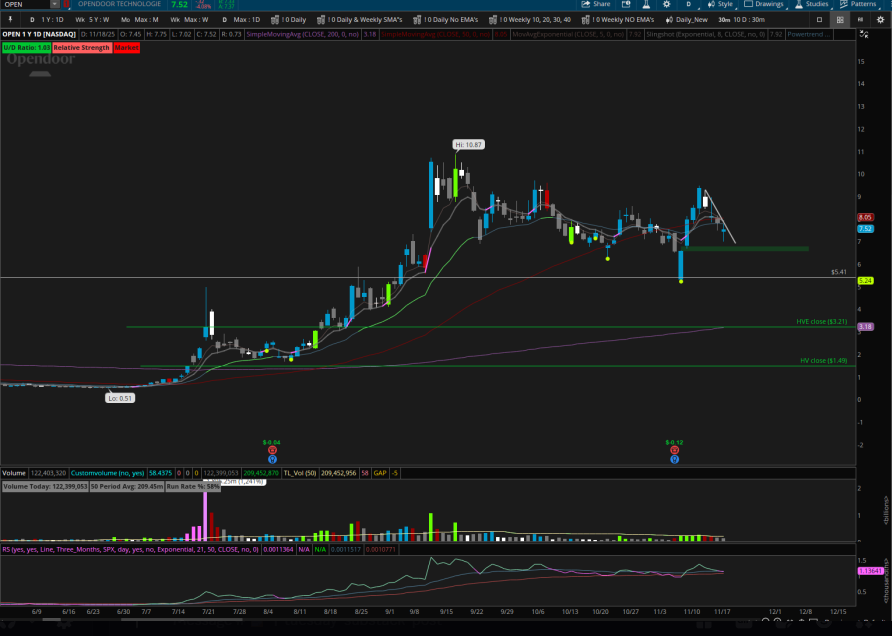The height and width of the screenshot is (636, 892).
Task: Click the Customvolume (no, yes) study label
Action: point(108,473)
